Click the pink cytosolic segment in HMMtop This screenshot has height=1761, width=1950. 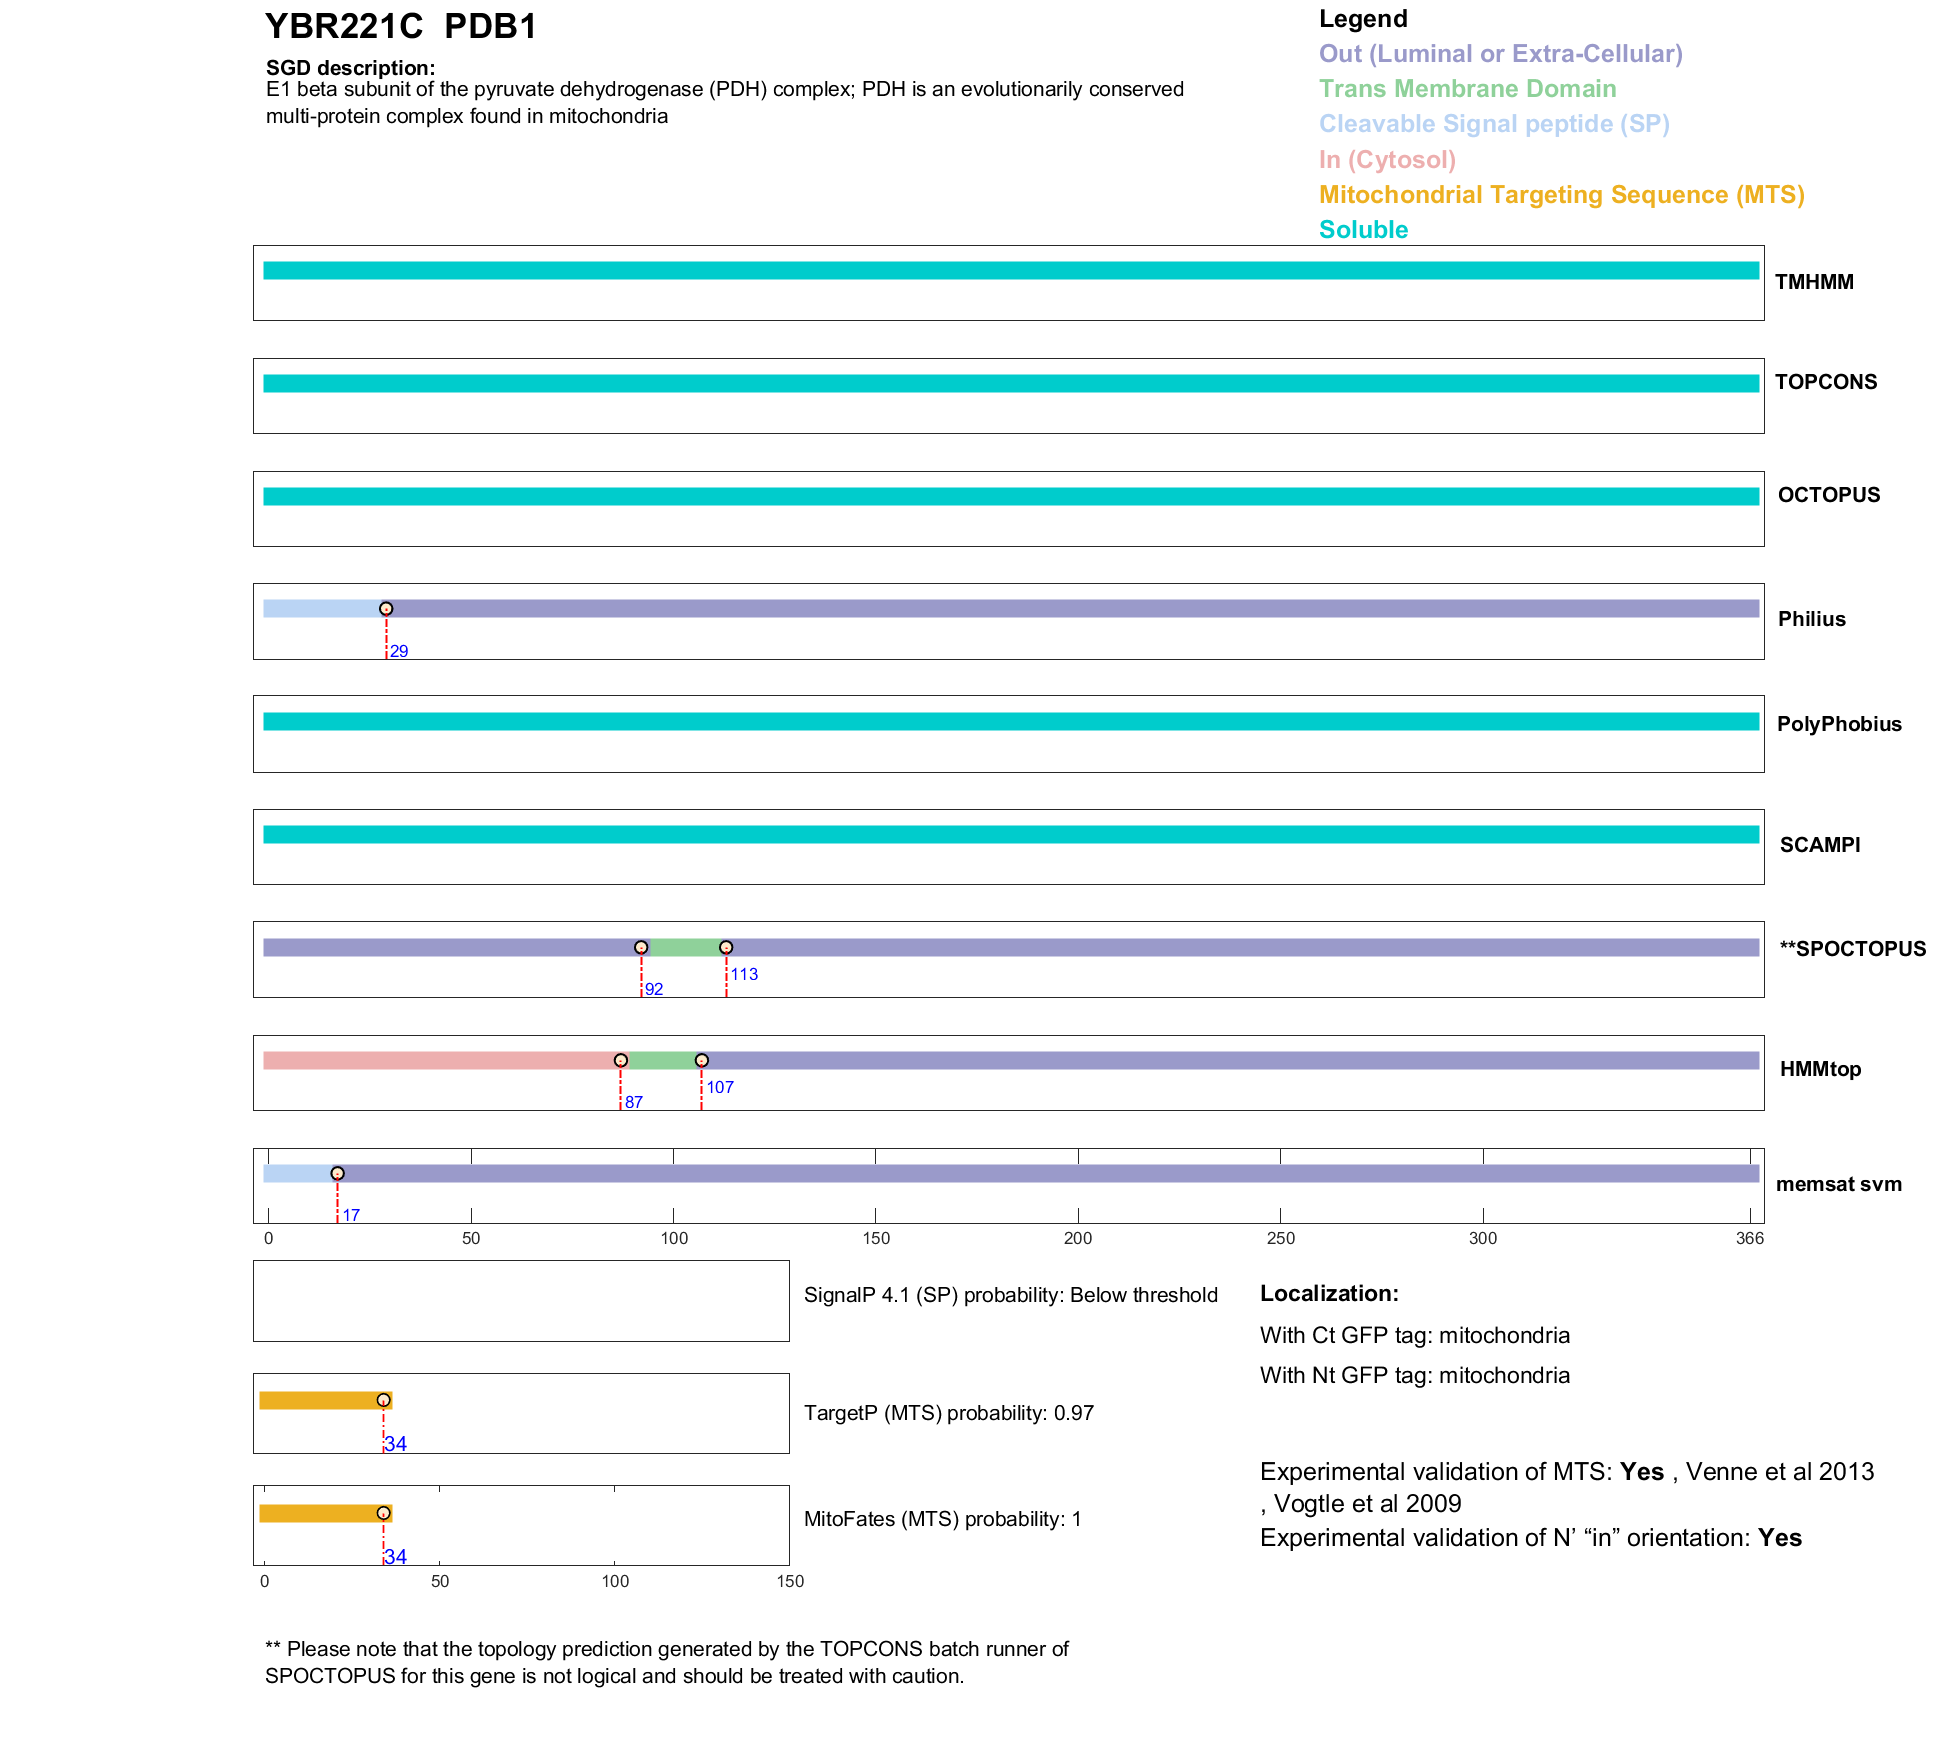point(440,1060)
